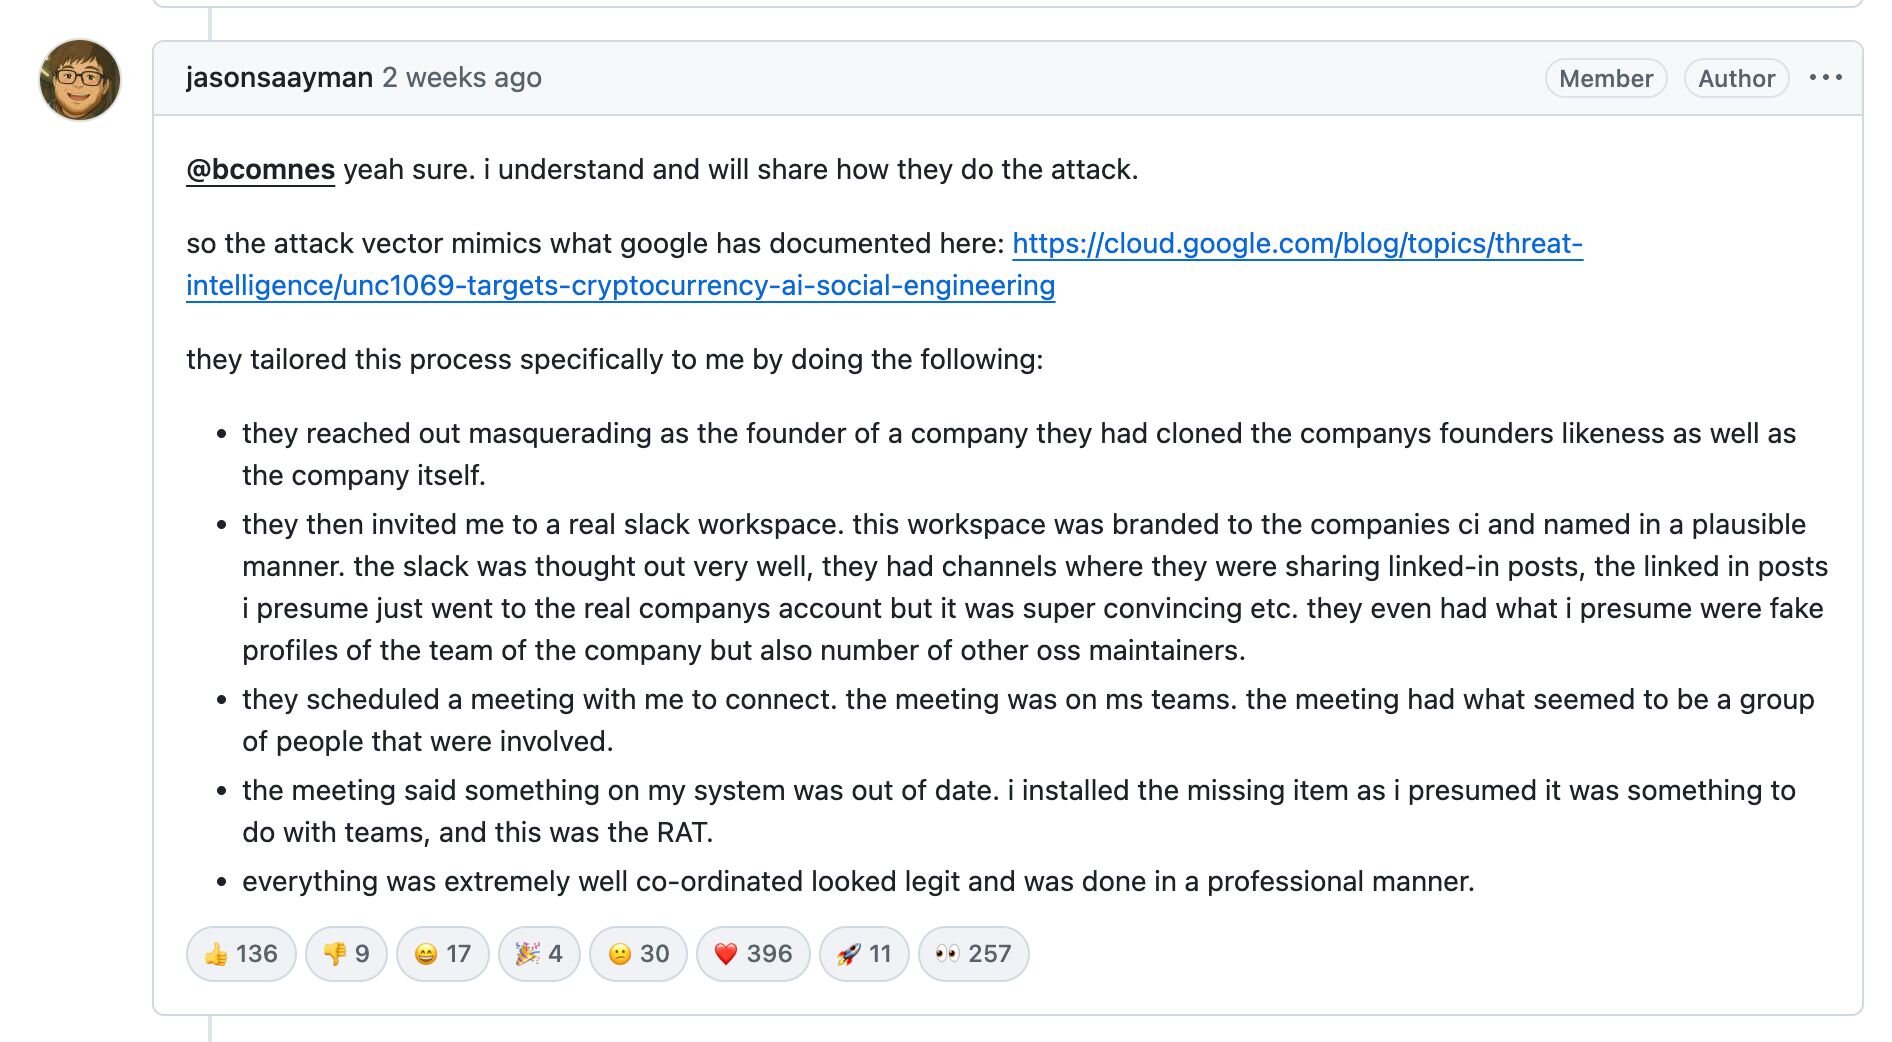This screenshot has height=1042, width=1892.
Task: Toggle the thumbs up reaction (136)
Action: pos(241,954)
